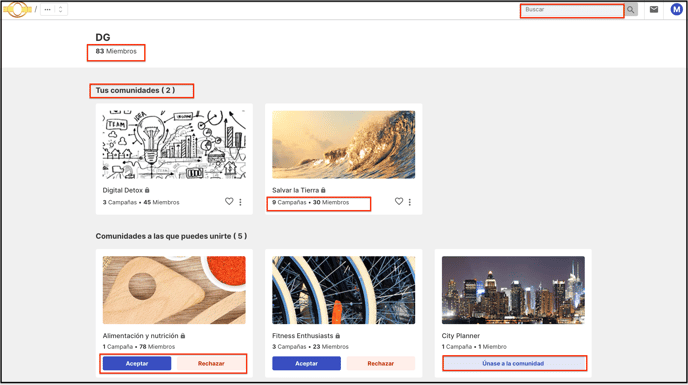
Task: Open the Digital Detox three-dot options menu
Action: (240, 202)
